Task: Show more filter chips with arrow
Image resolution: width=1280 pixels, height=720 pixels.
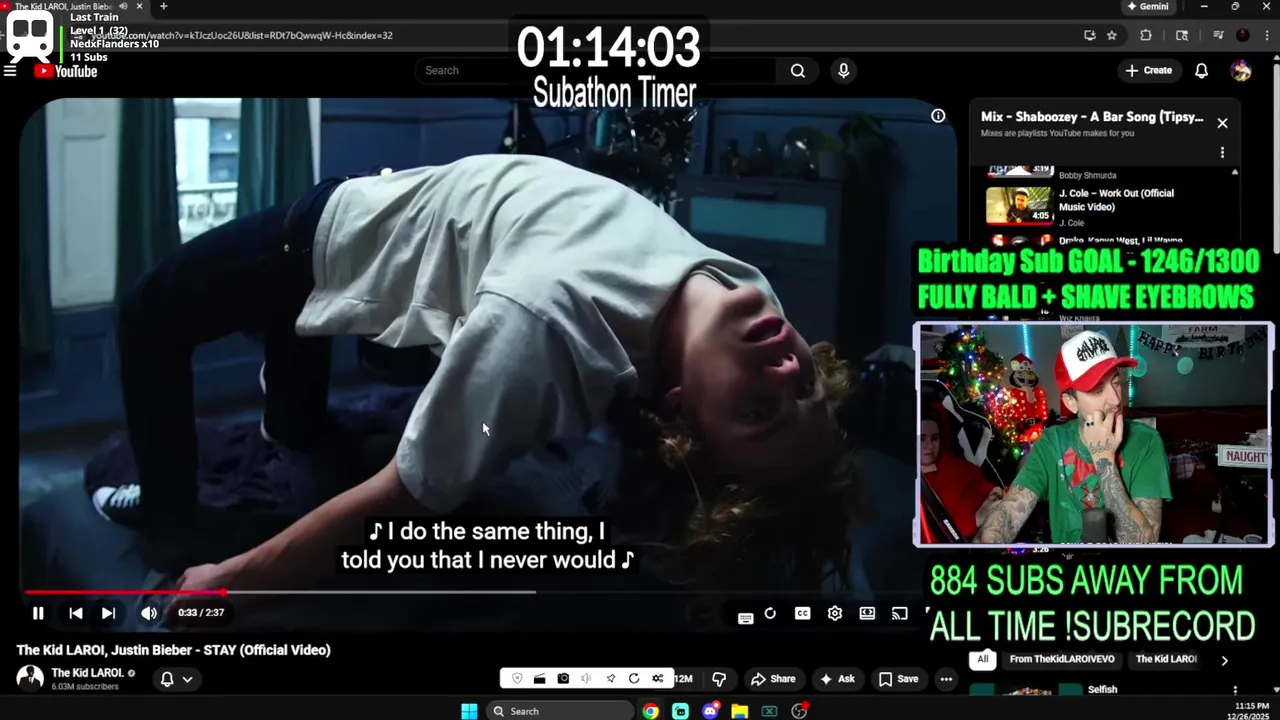Action: (1224, 660)
